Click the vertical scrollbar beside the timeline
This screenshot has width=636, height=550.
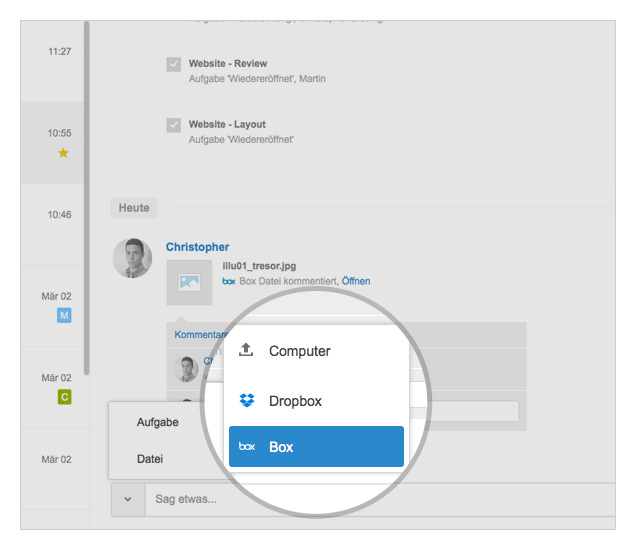tap(87, 200)
